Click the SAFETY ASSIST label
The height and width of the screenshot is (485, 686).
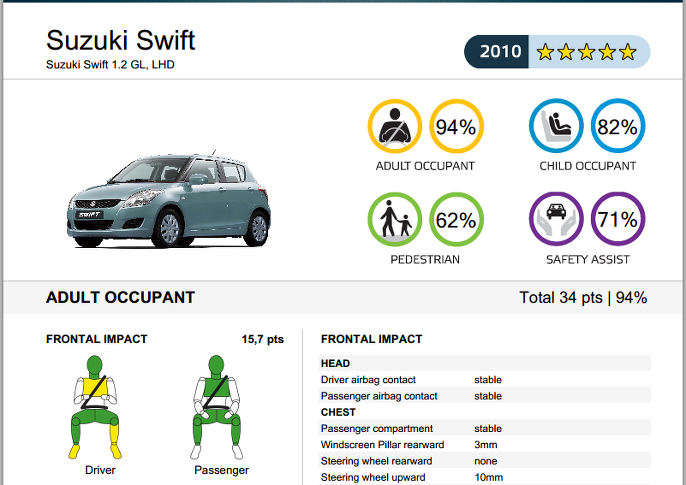tap(588, 260)
